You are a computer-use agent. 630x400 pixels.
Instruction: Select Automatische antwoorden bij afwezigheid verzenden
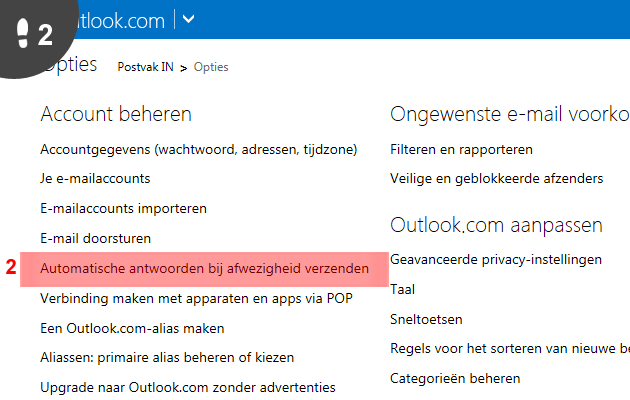coord(205,268)
